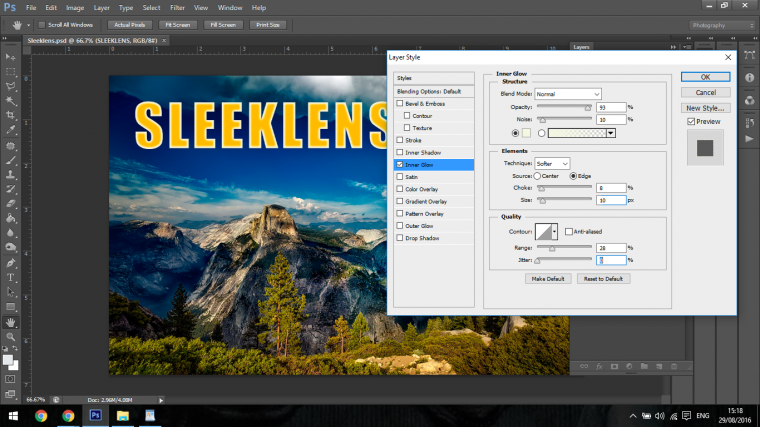Open the File menu
760x427 pixels.
(x=31, y=8)
